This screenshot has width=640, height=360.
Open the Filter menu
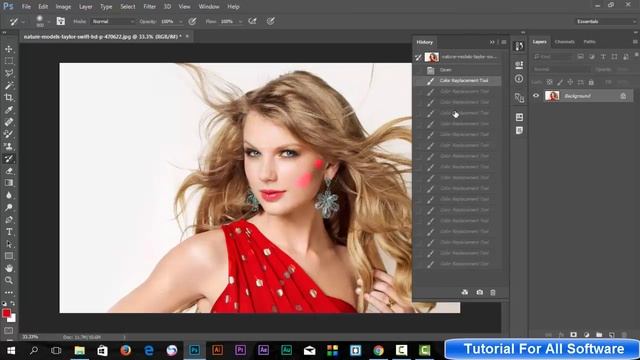tap(149, 7)
